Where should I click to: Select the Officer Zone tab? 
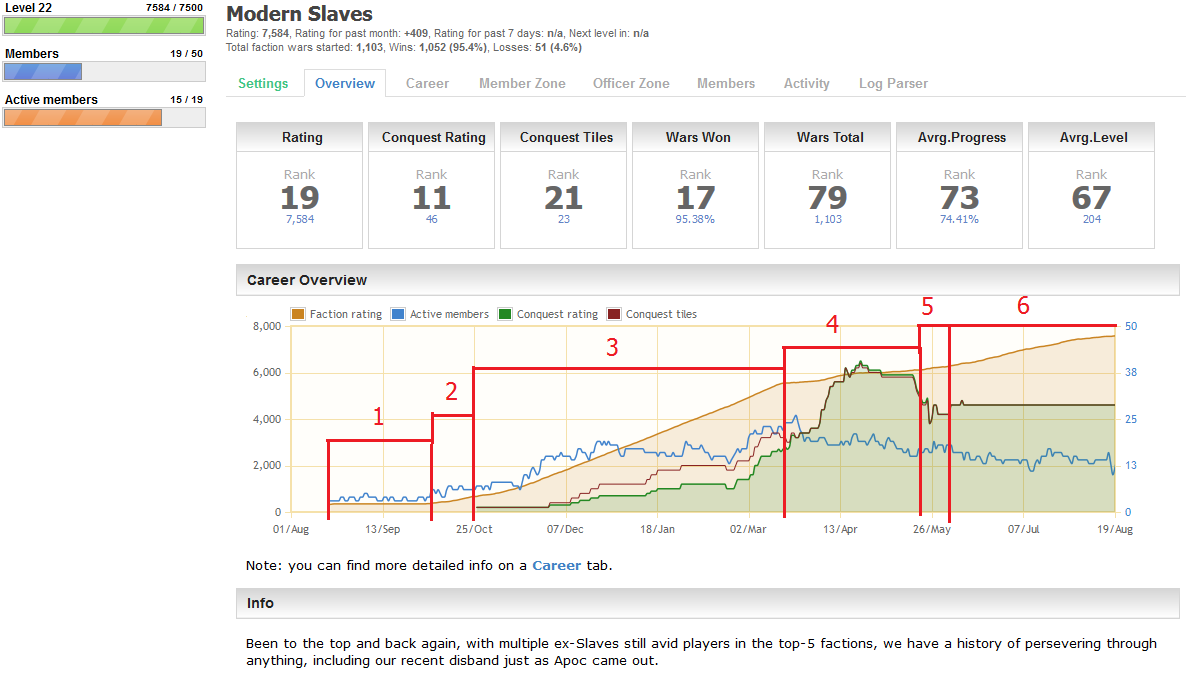click(x=631, y=84)
